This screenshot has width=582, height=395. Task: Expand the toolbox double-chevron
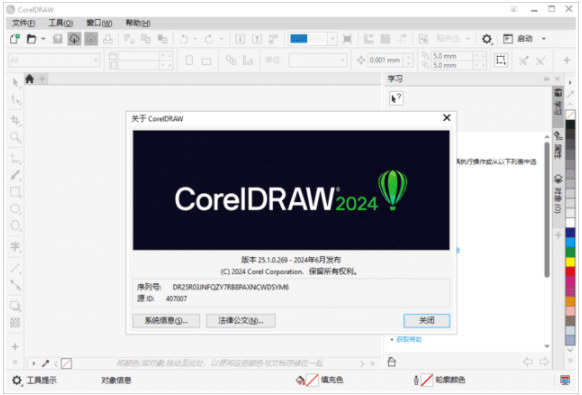point(15,362)
